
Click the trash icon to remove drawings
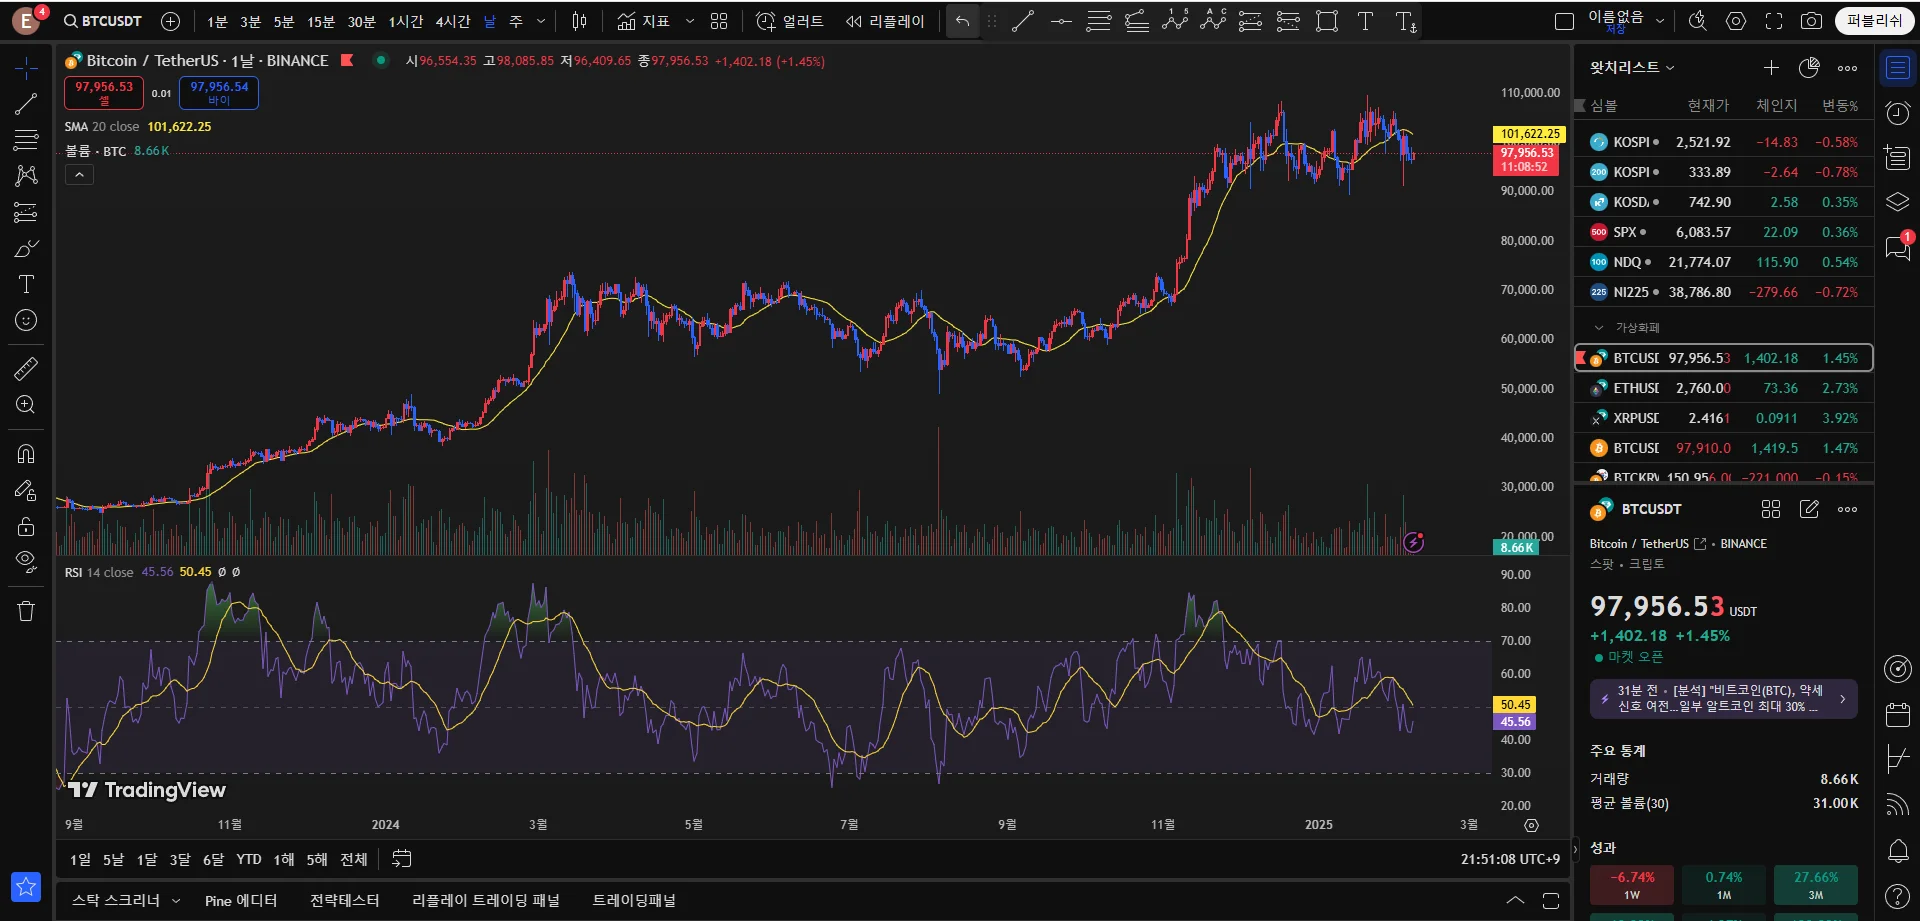pyautogui.click(x=26, y=611)
